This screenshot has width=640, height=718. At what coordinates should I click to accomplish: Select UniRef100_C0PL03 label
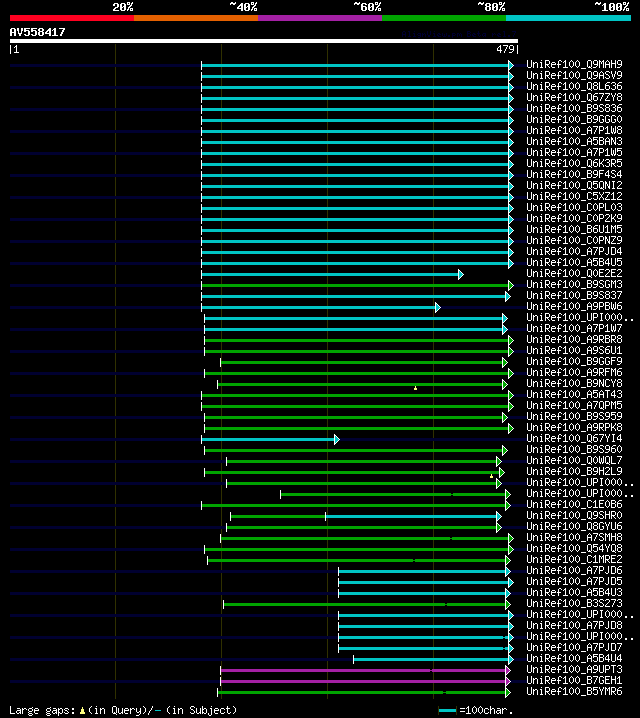(x=574, y=207)
